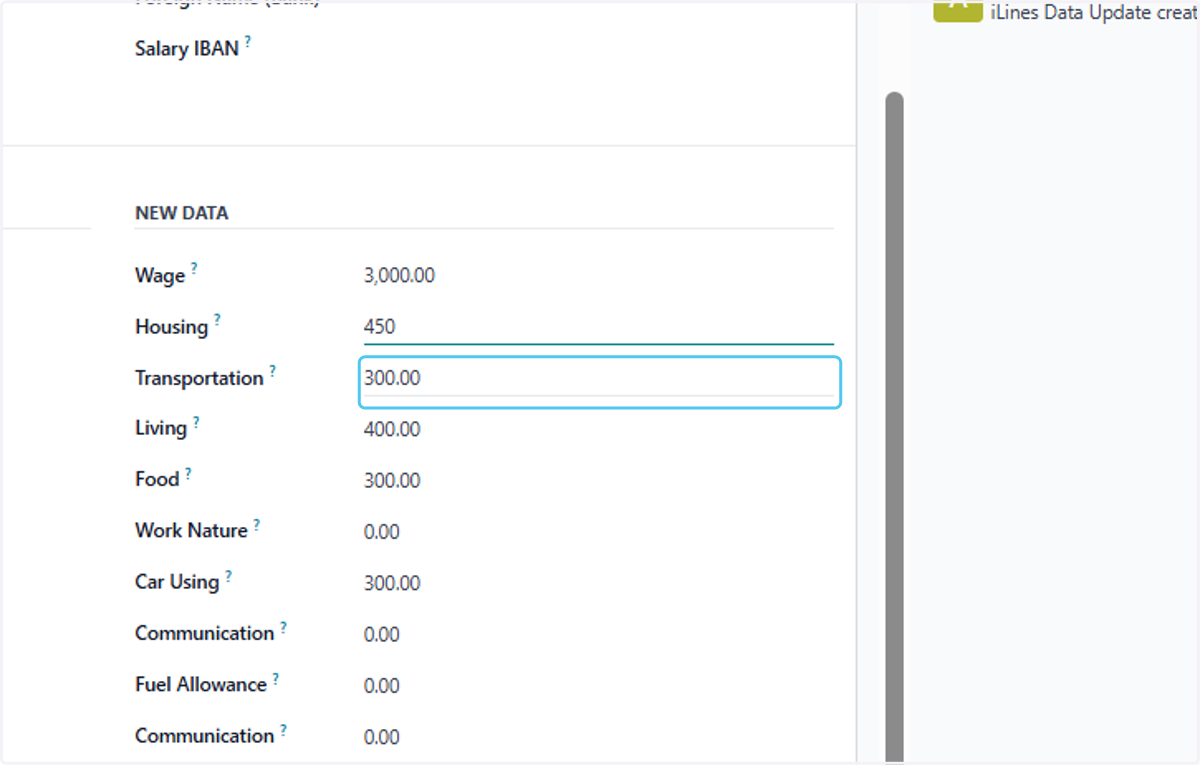The image size is (1200, 765).
Task: Open the iLines Data Update message
Action: [x=1094, y=14]
